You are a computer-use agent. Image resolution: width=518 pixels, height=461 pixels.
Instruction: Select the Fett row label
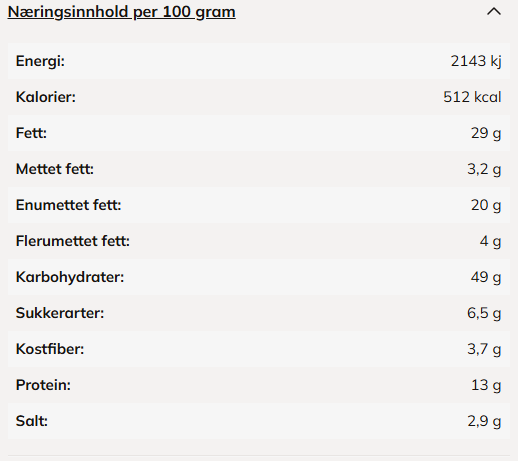31,133
